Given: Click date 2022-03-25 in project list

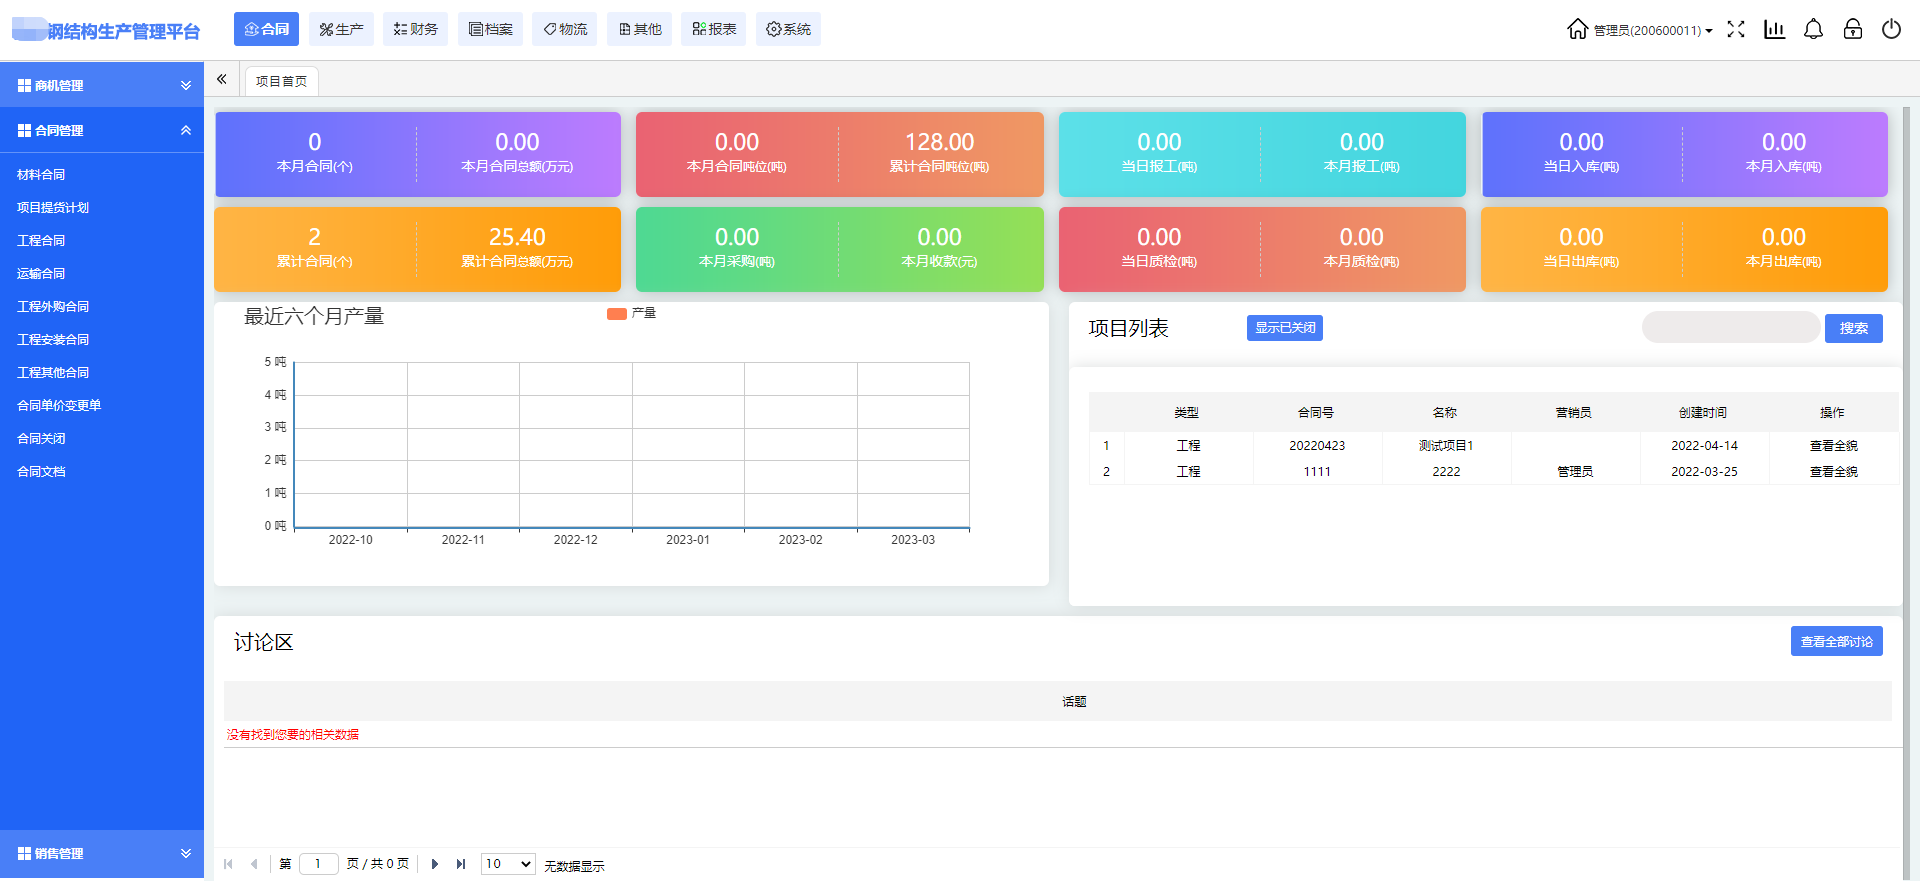Looking at the screenshot, I should pyautogui.click(x=1704, y=472).
